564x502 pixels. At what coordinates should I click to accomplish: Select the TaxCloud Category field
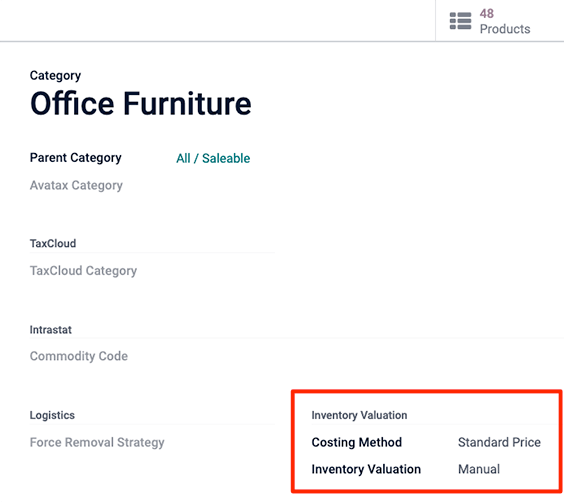[83, 270]
